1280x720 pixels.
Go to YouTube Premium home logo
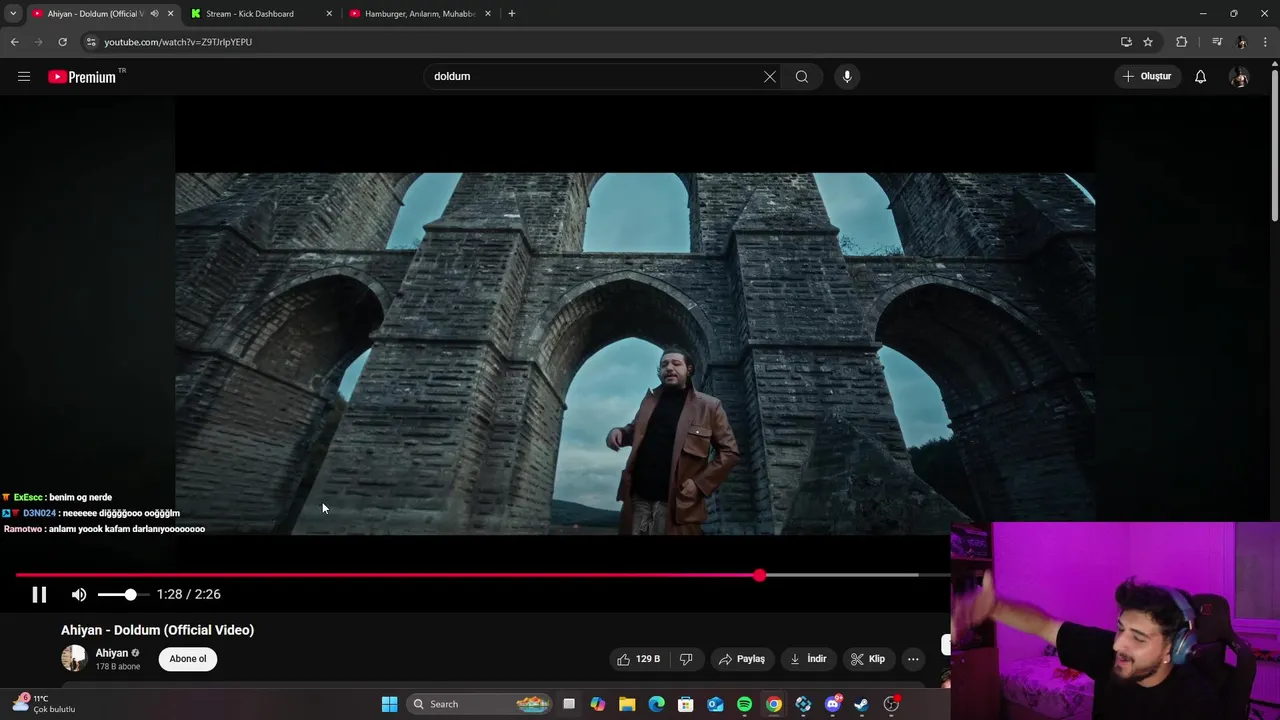coord(82,77)
